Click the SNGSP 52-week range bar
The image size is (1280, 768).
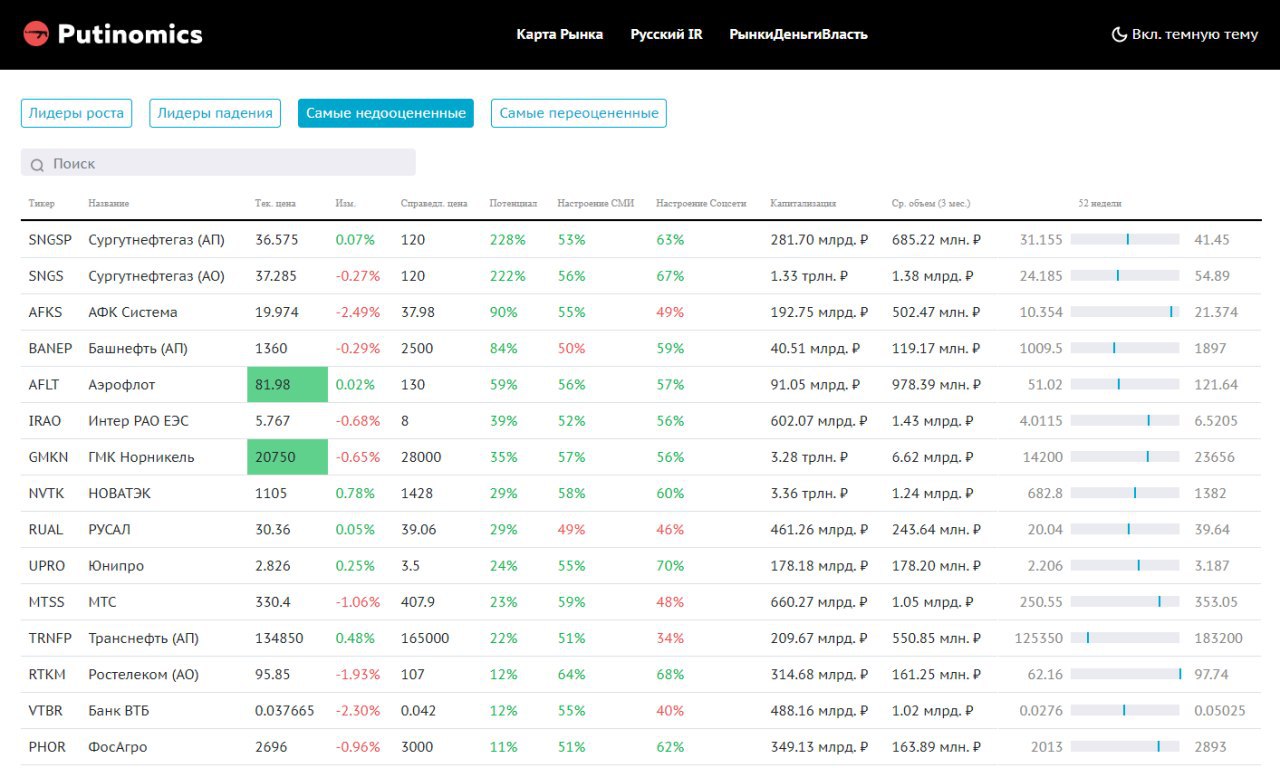tap(1125, 240)
